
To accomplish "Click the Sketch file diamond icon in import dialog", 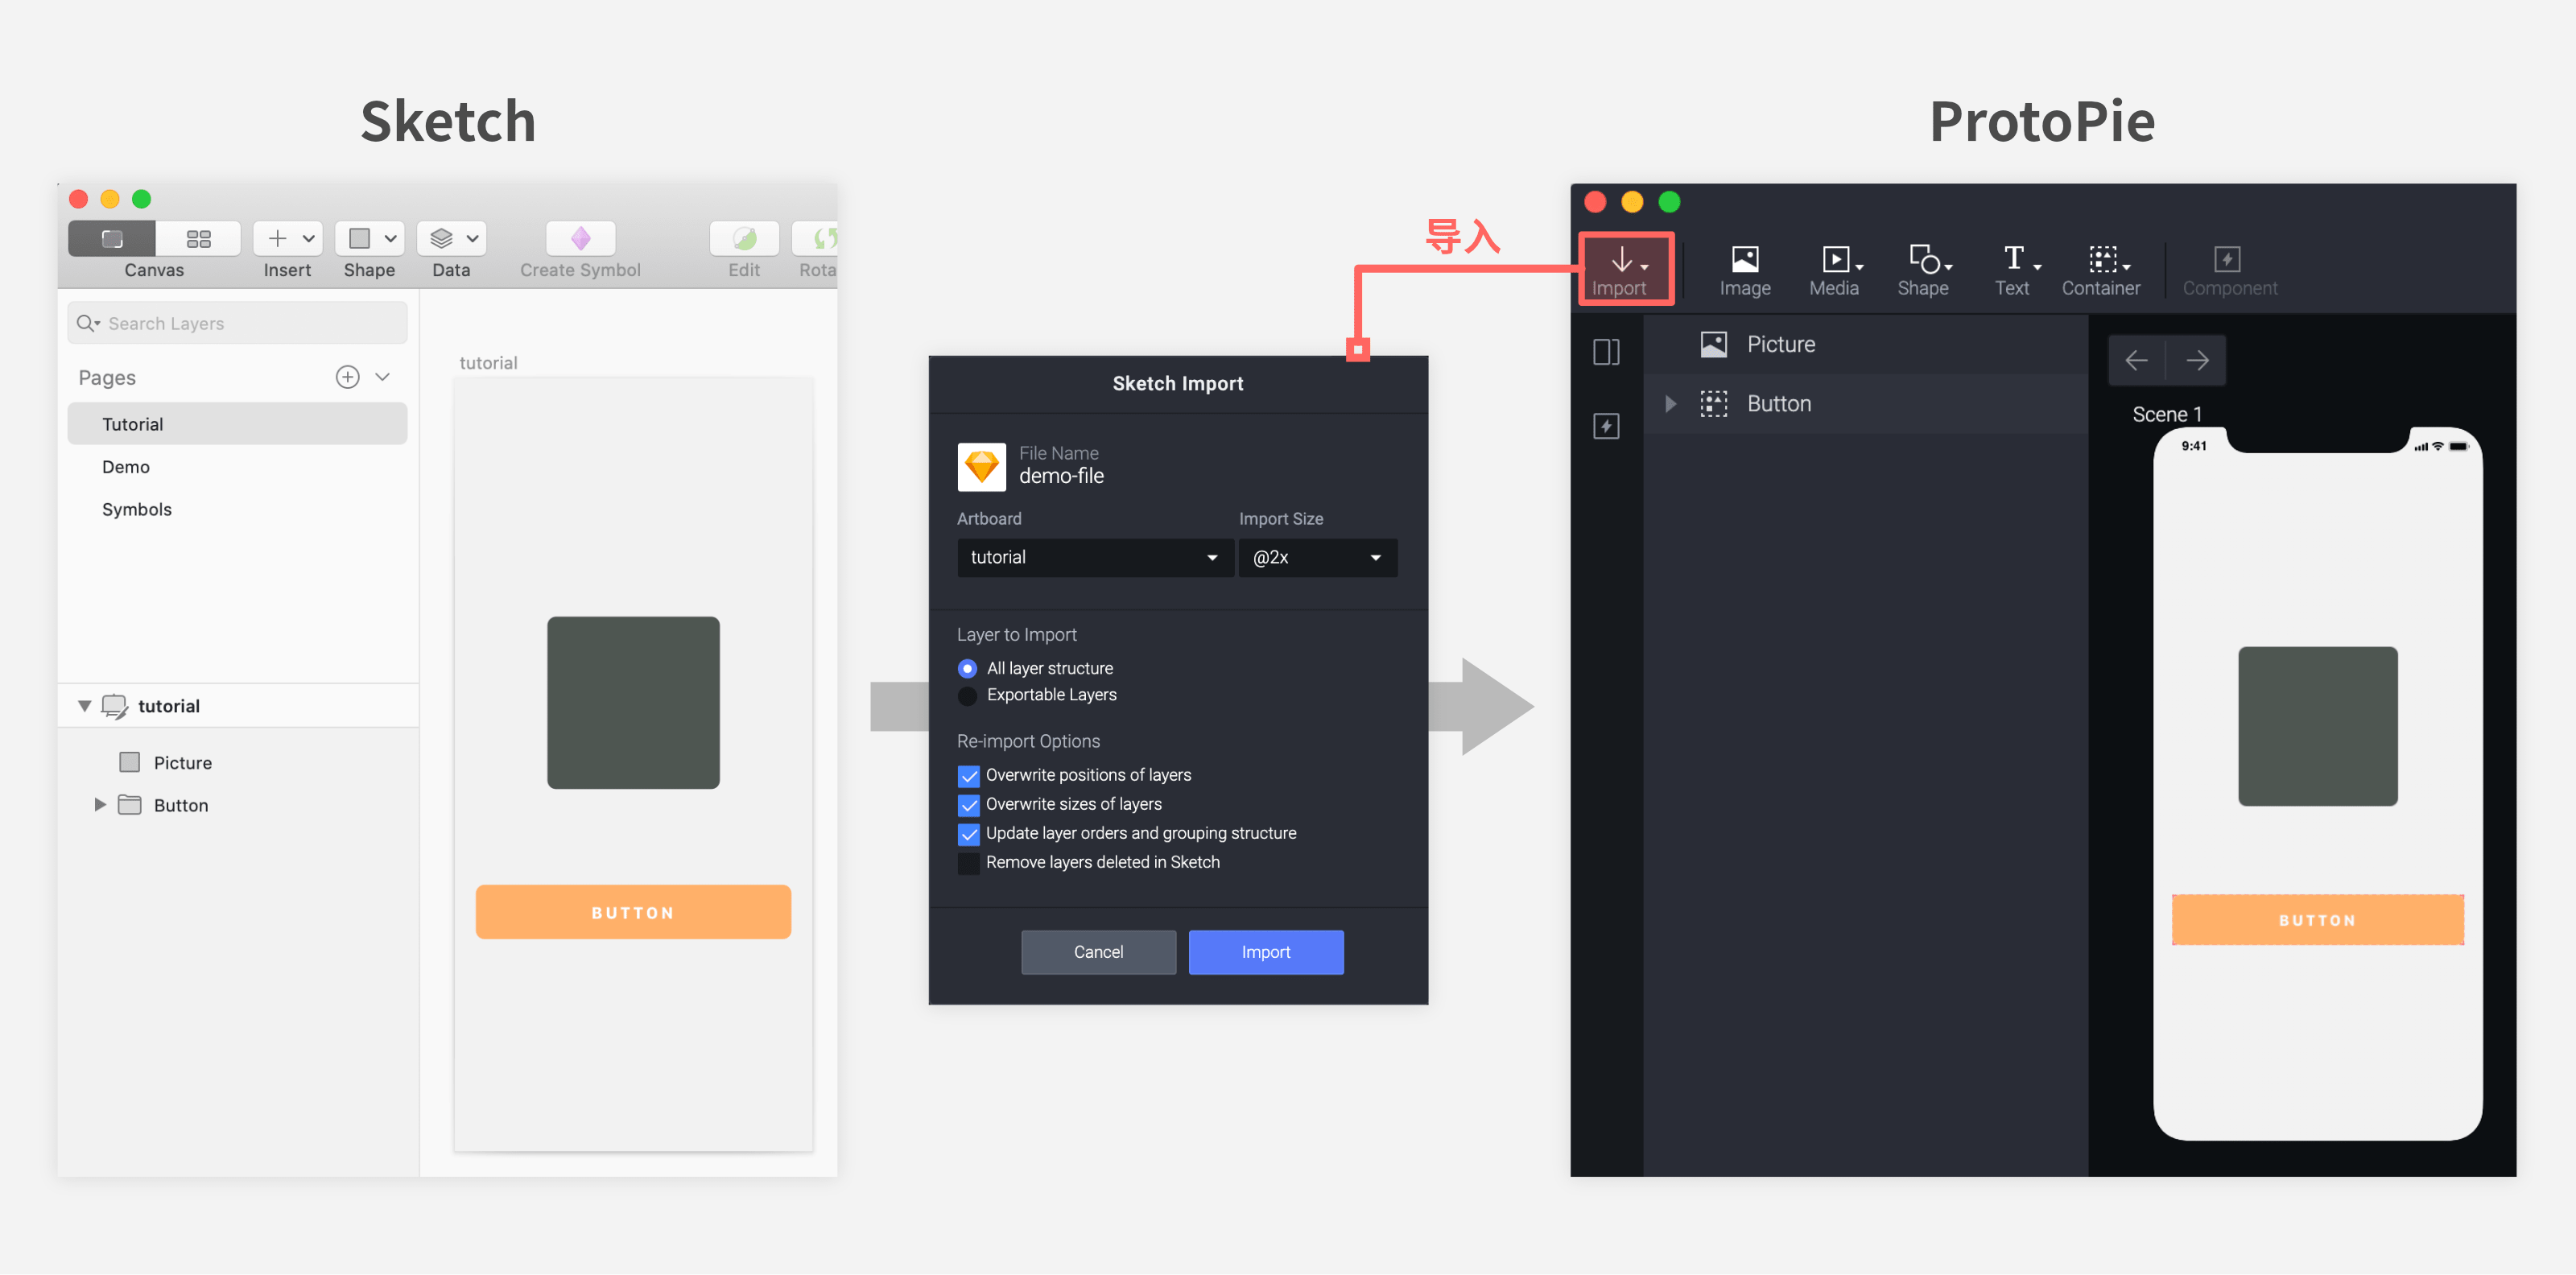I will 981,467.
